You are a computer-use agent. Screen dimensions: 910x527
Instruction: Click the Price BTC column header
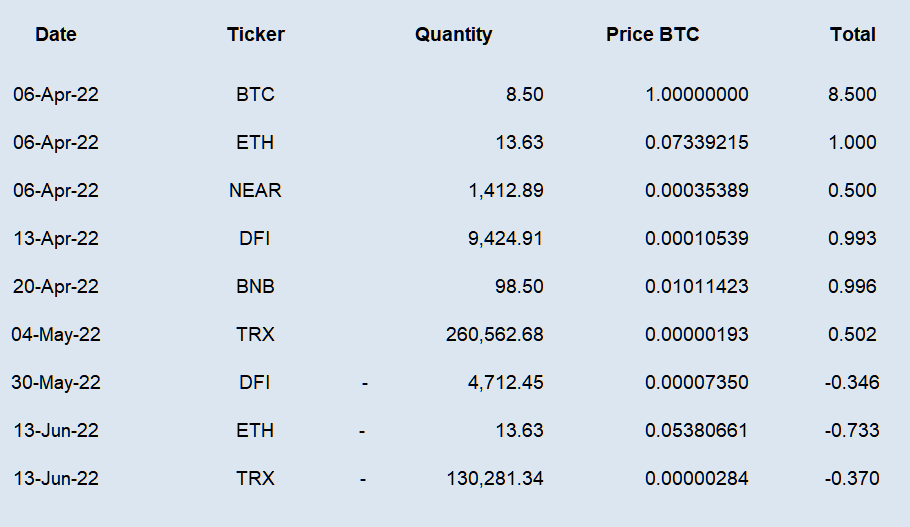coord(652,34)
